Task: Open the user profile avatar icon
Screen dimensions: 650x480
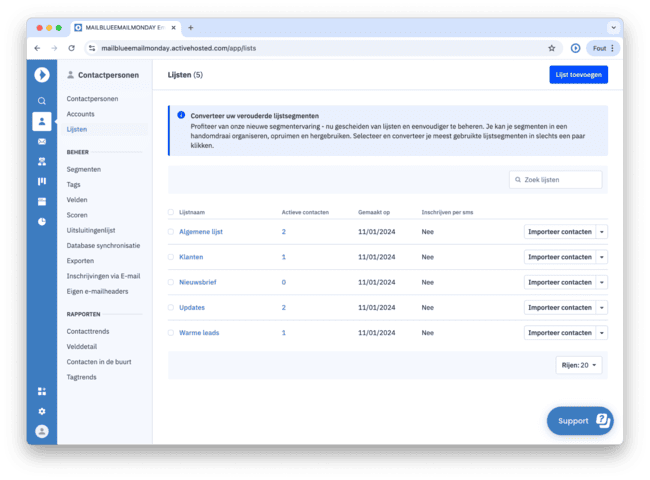Action: (x=42, y=432)
